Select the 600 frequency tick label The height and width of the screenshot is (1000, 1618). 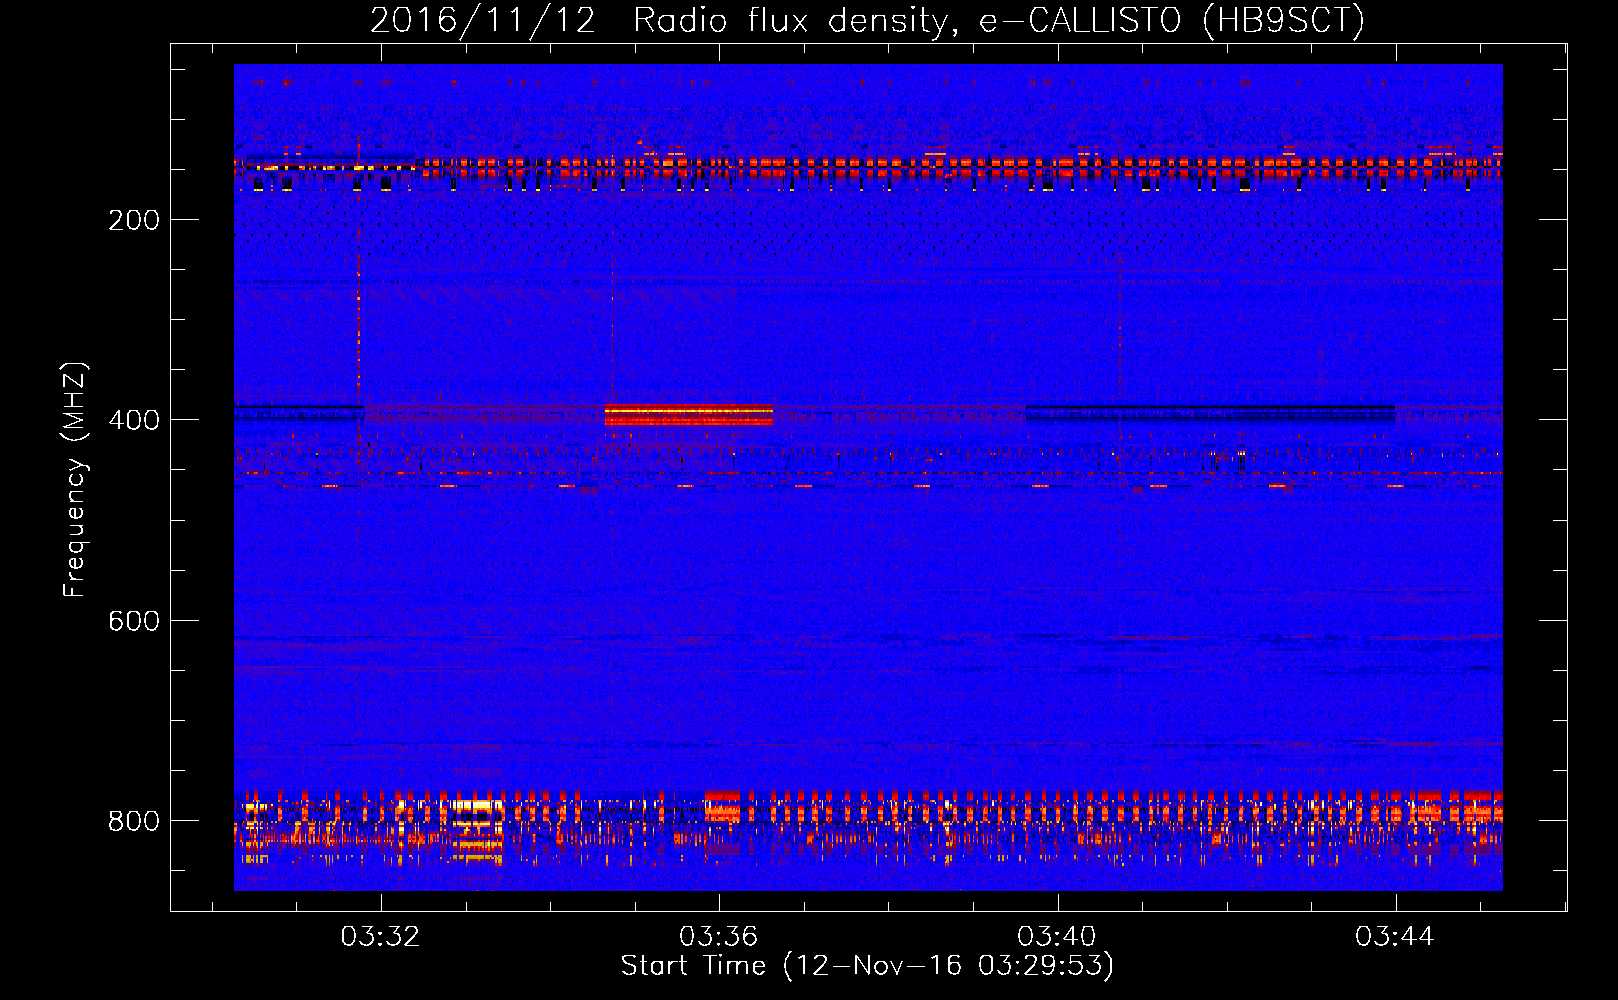click(x=134, y=621)
